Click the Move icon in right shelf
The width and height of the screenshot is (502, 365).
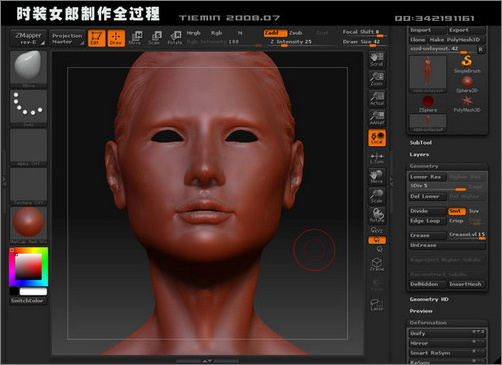377,177
